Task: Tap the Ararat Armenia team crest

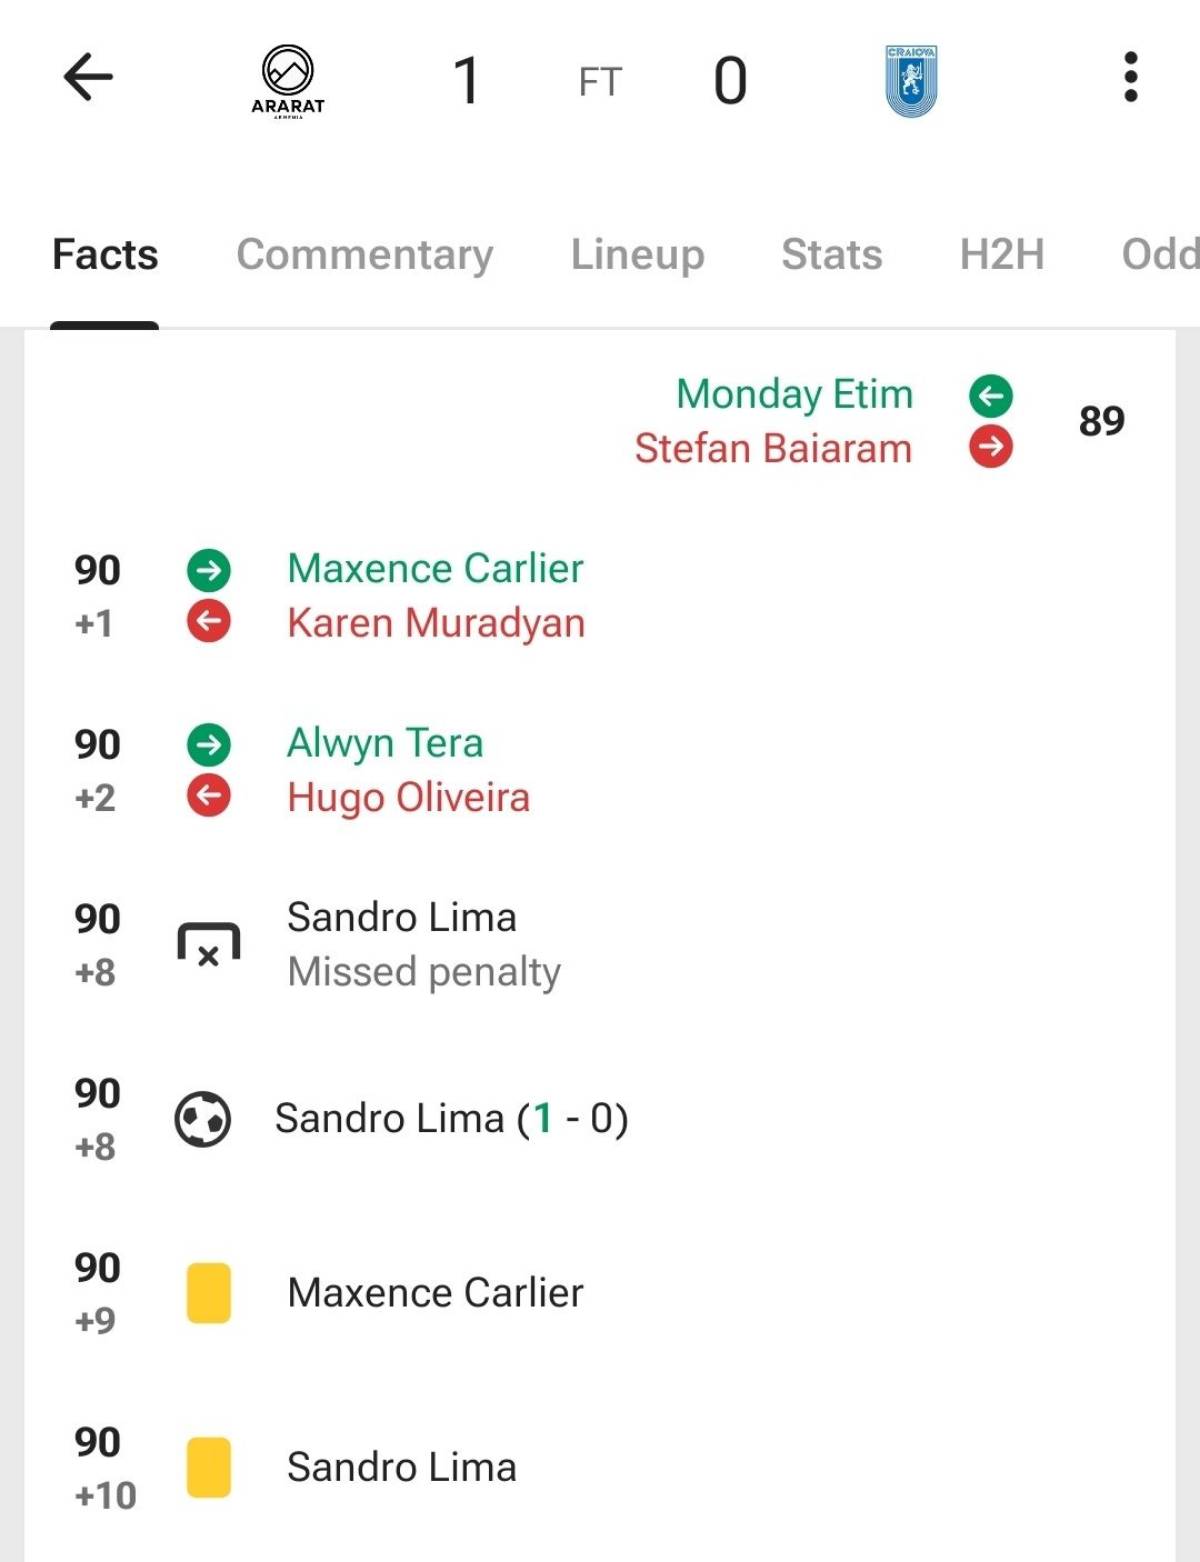Action: 288,81
